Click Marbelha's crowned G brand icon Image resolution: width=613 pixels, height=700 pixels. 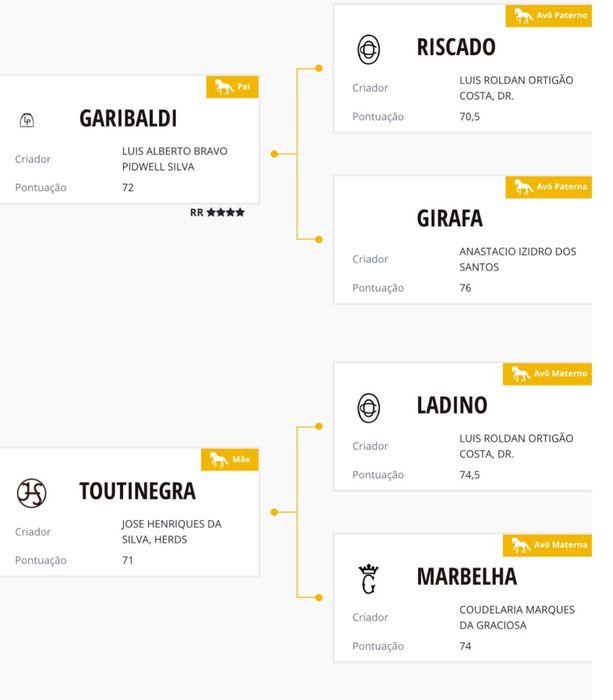[368, 578]
